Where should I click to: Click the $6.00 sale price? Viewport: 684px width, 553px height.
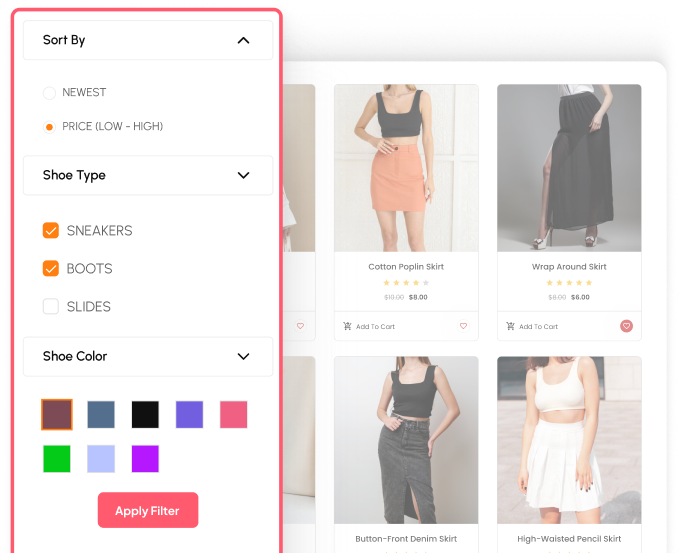click(x=580, y=297)
